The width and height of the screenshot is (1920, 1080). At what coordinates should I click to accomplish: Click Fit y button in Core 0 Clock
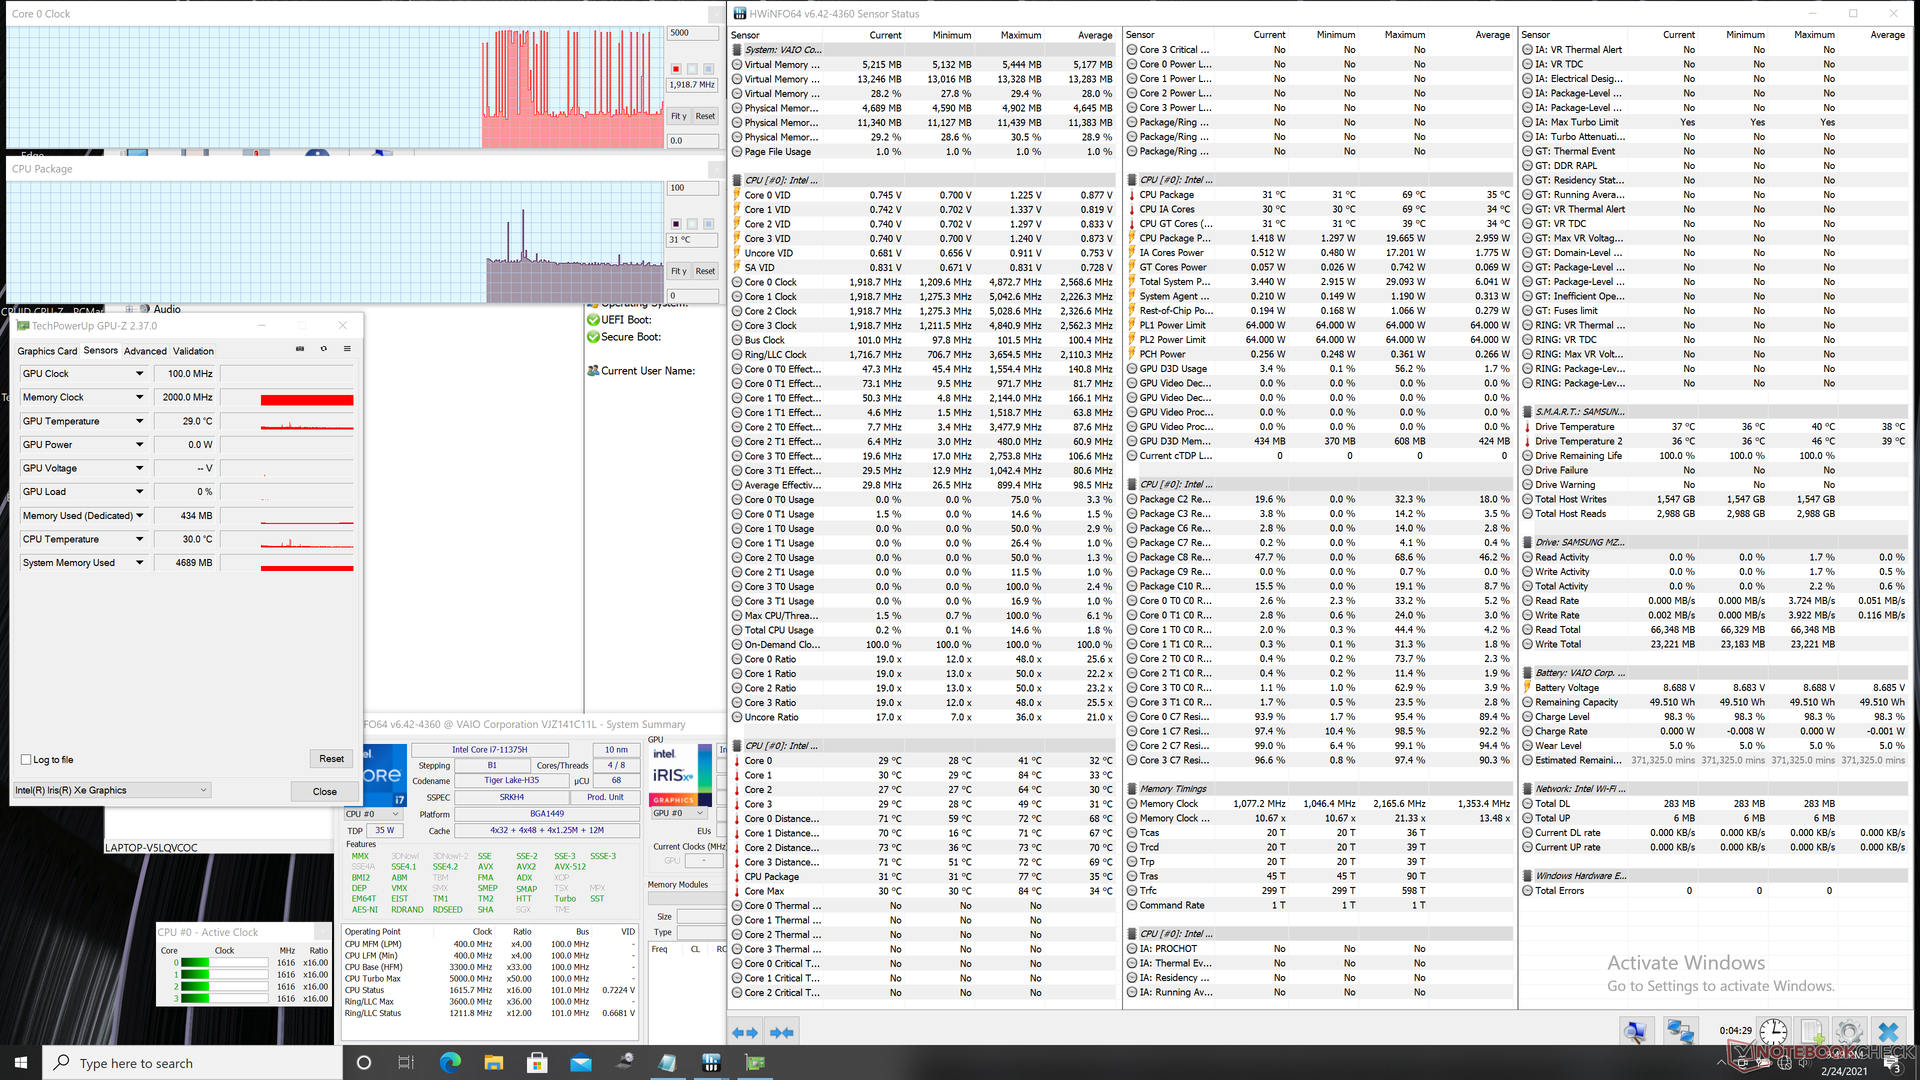point(678,116)
